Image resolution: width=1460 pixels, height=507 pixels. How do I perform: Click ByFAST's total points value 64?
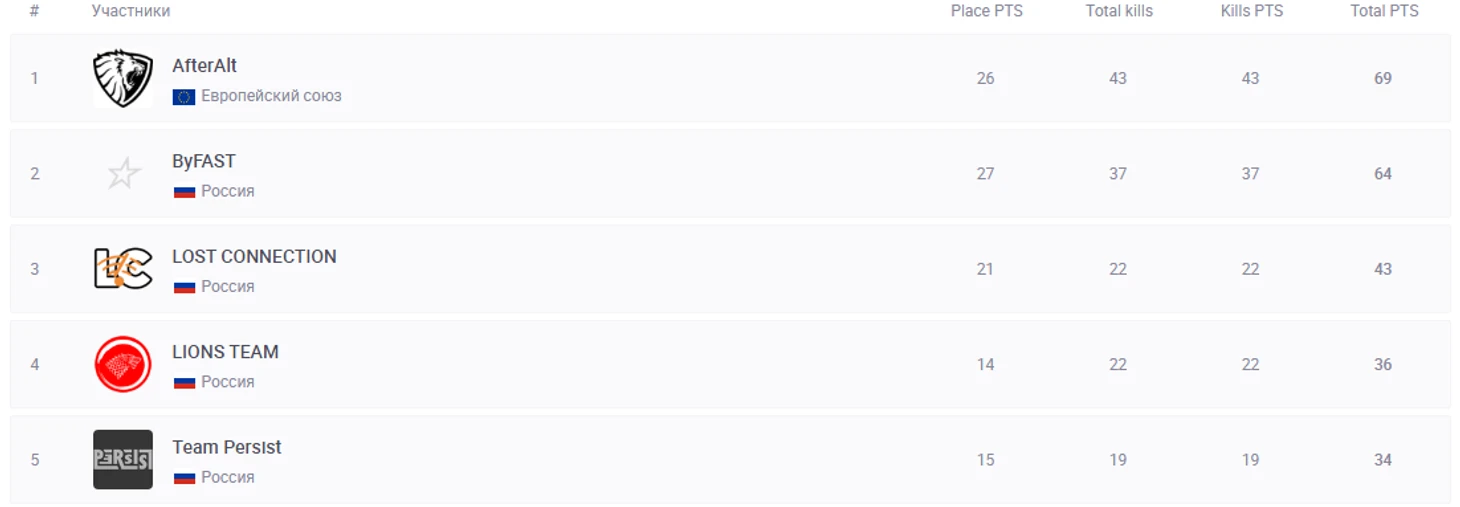[x=1383, y=174]
